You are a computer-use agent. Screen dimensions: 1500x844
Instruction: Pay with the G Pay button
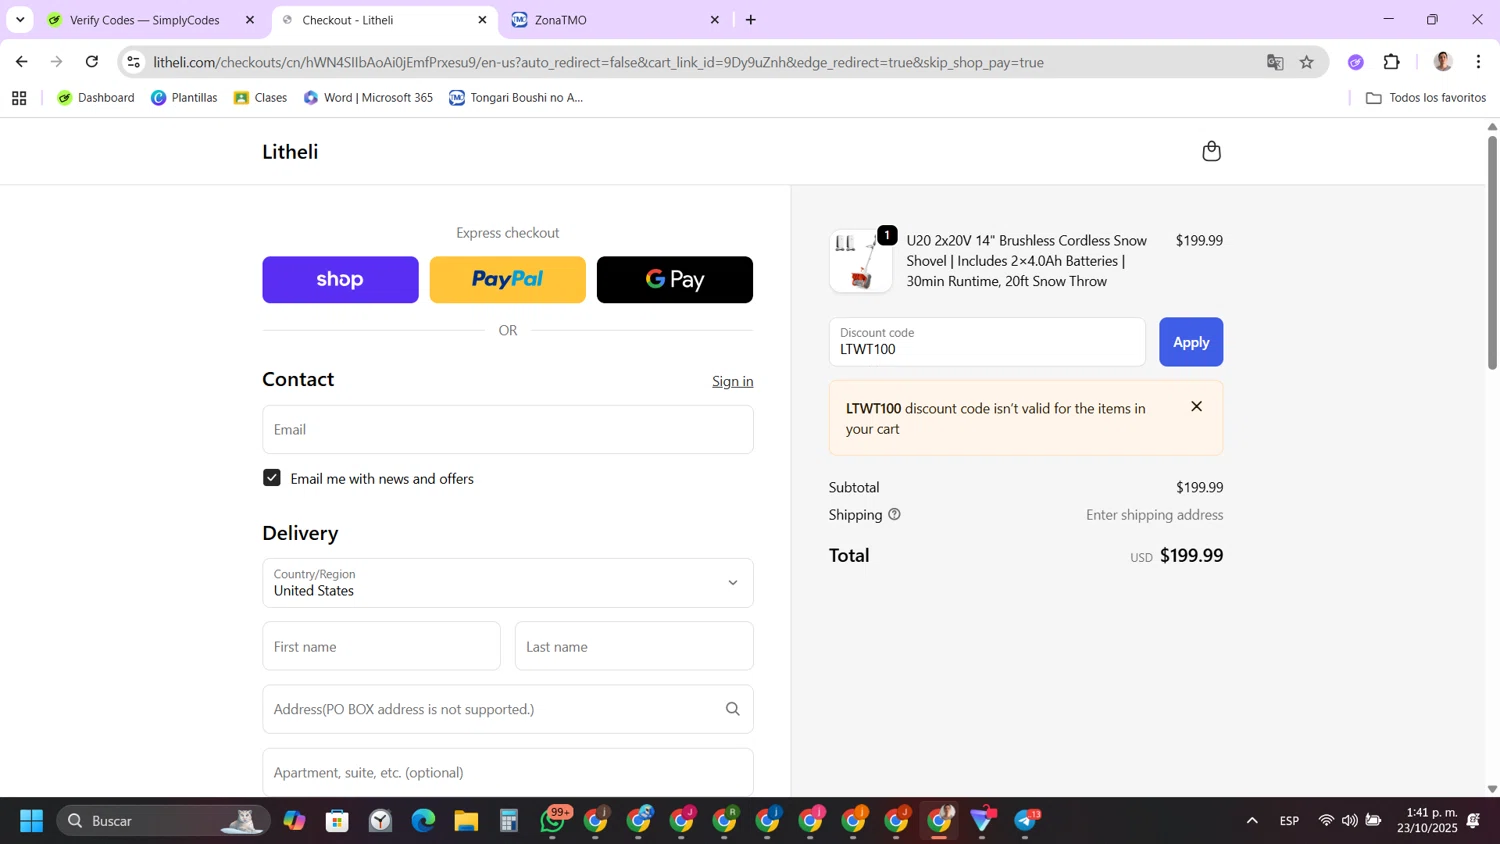coord(675,280)
